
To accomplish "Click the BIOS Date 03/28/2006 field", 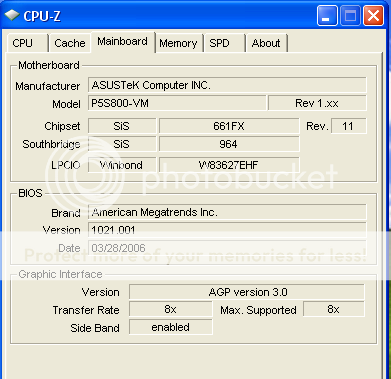I will point(227,248).
